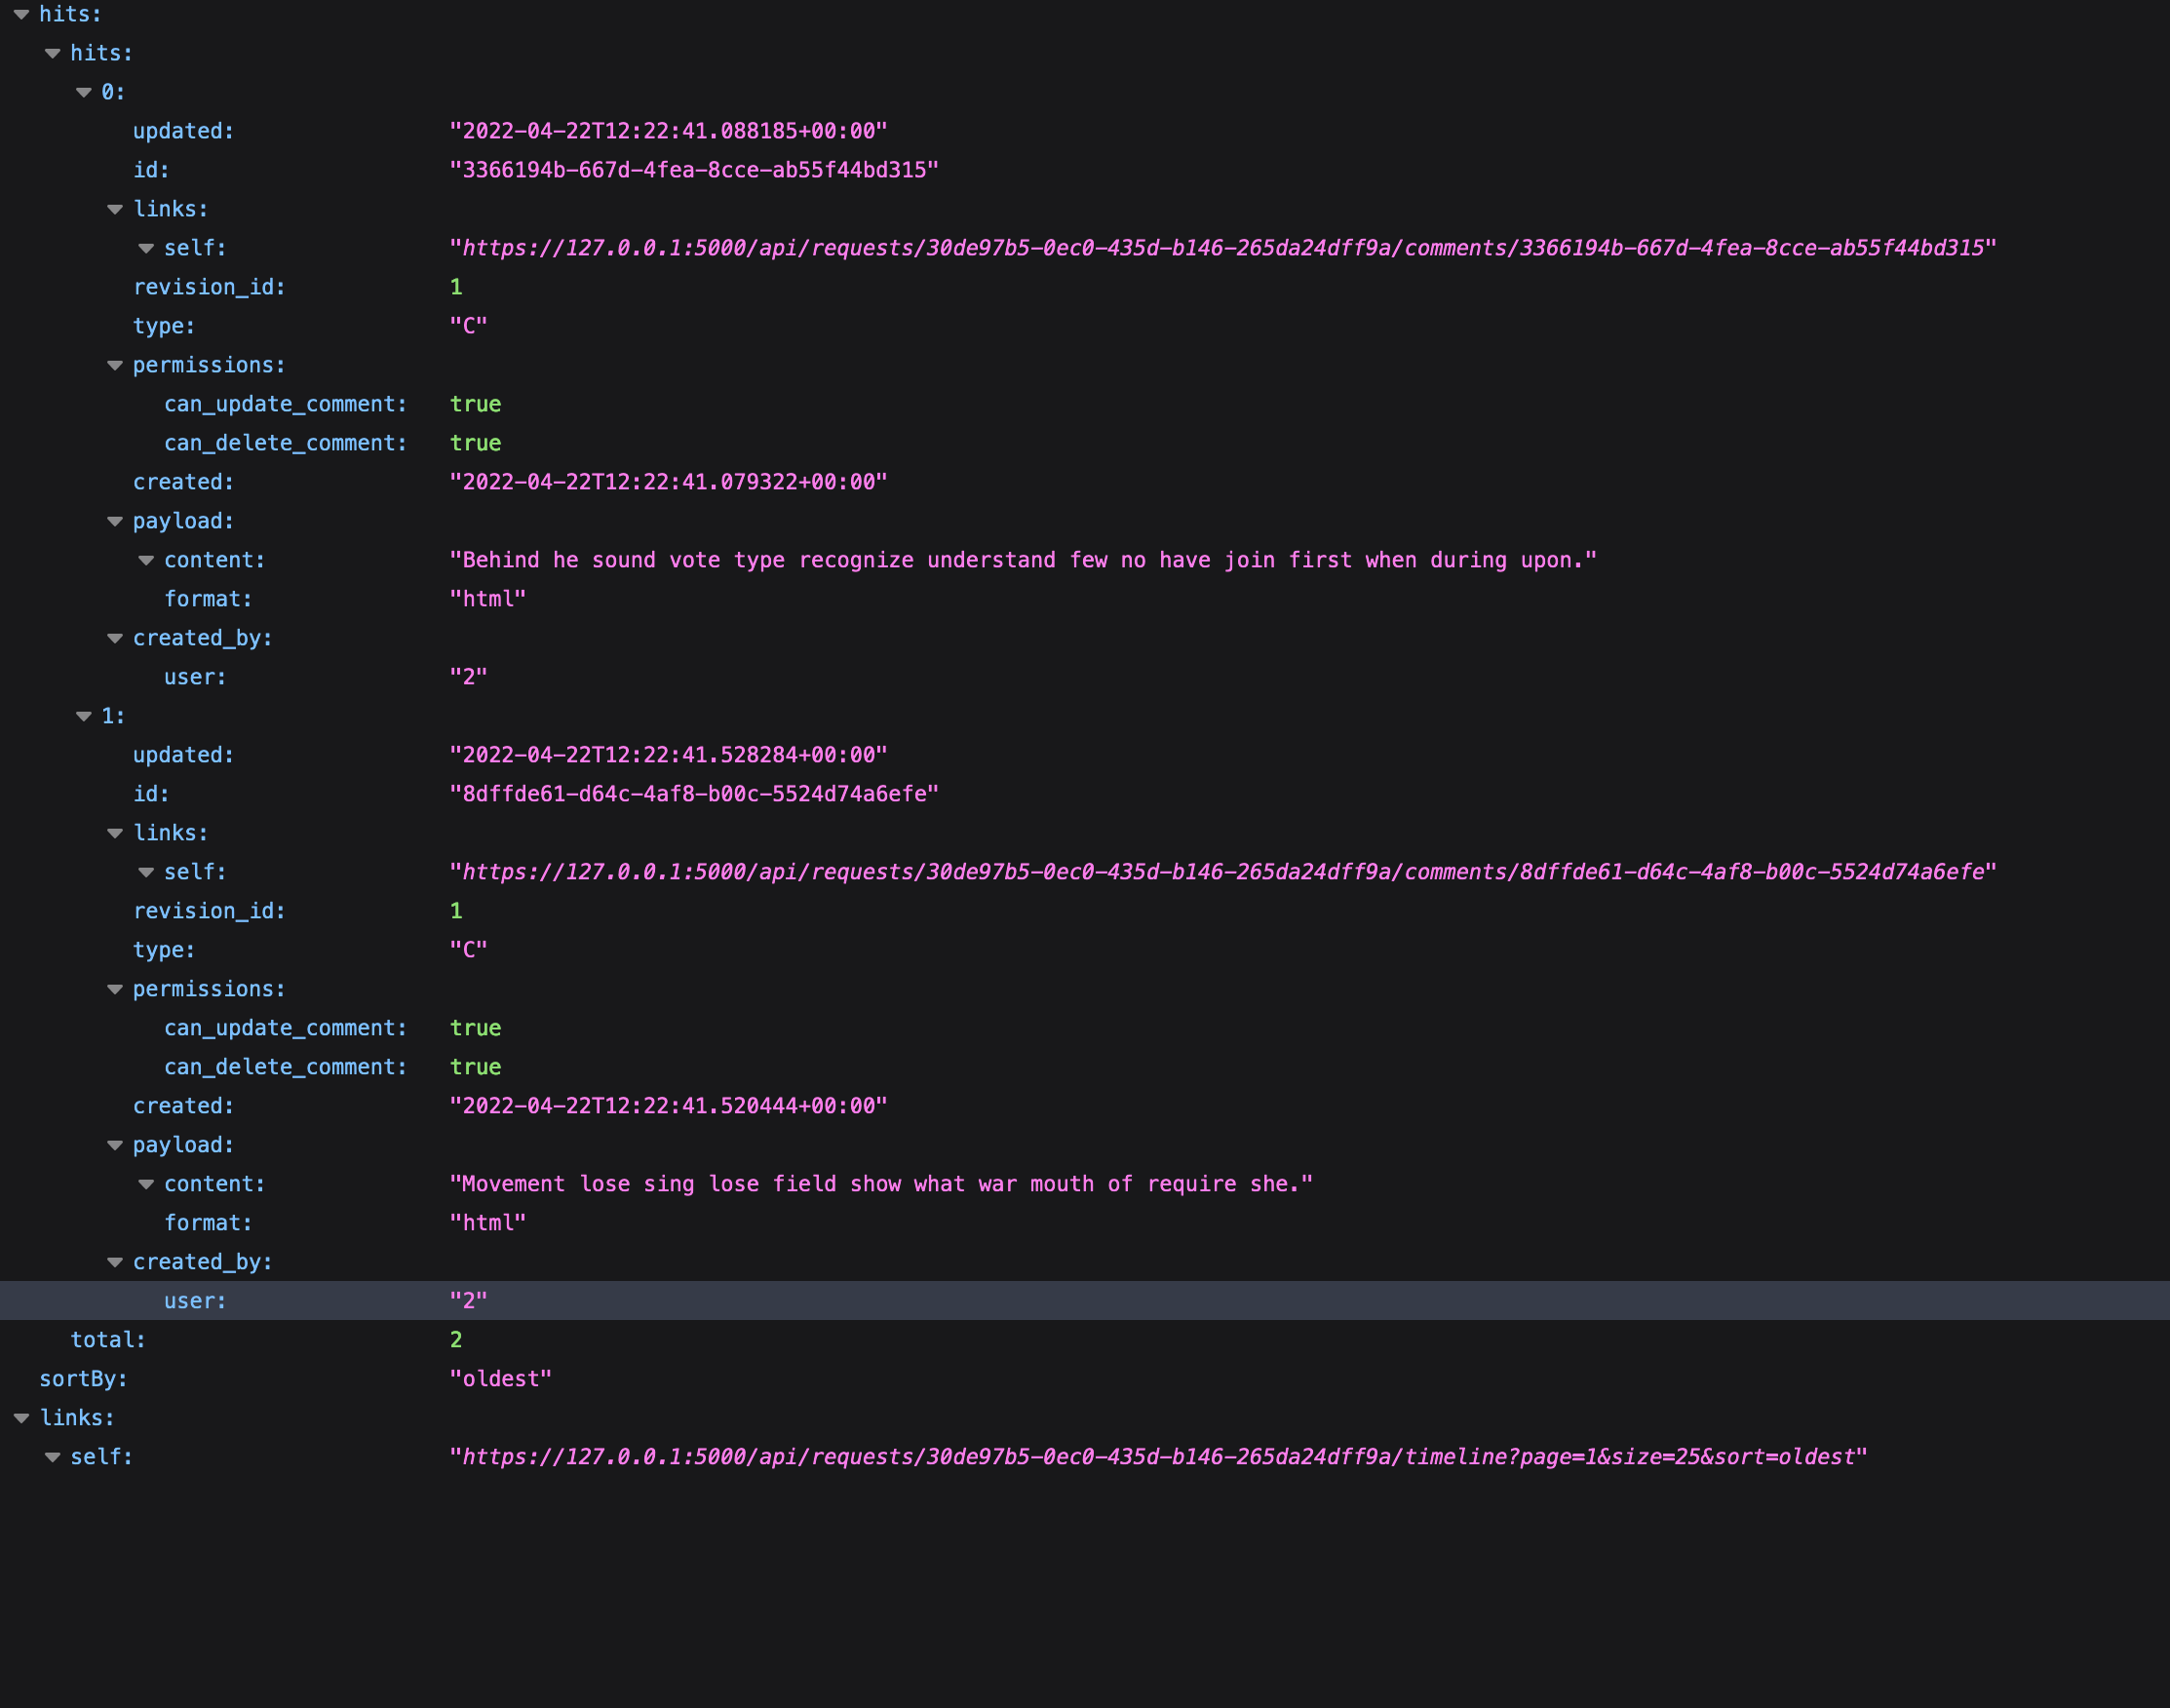Collapse the top-level hits node
Image resolution: width=2170 pixels, height=1708 pixels.
(22, 14)
